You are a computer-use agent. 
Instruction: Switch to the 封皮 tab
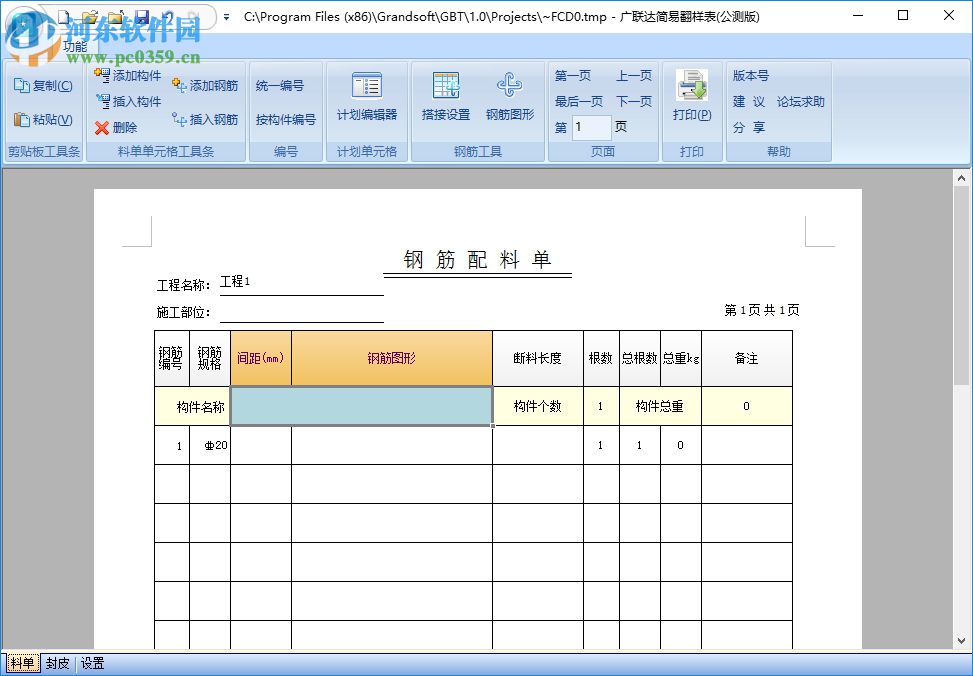(57, 663)
